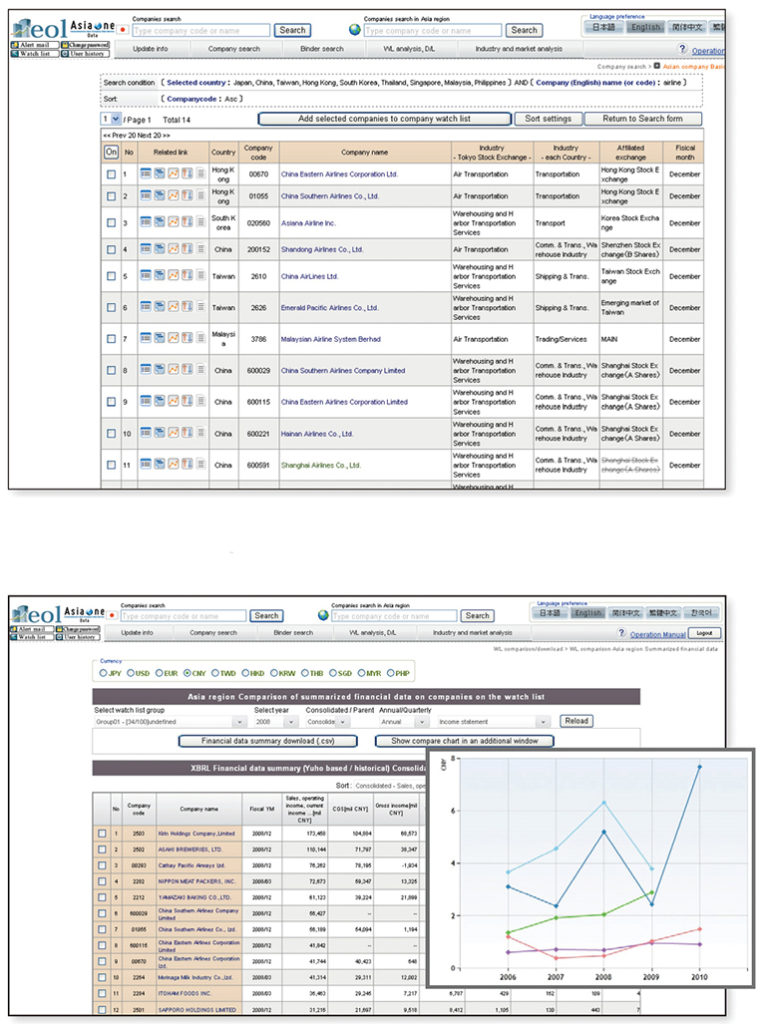This screenshot has width=766, height=1024.
Task: Open the Select year dropdown showing 2008
Action: (x=276, y=722)
